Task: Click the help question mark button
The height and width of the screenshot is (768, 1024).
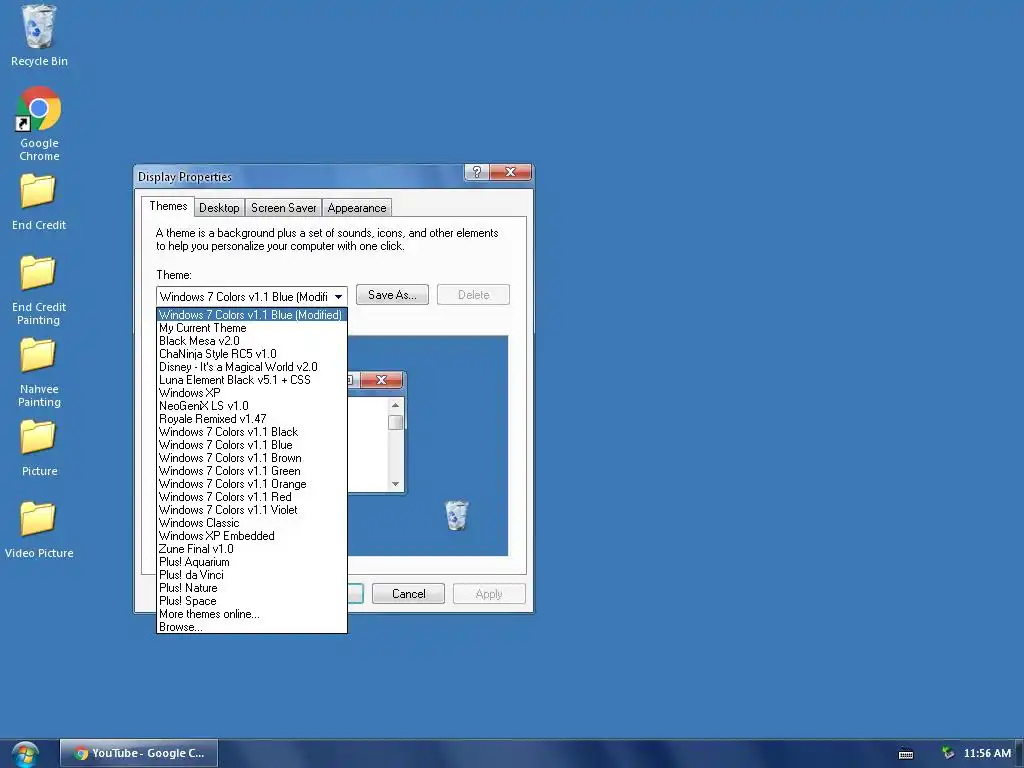Action: click(x=477, y=172)
